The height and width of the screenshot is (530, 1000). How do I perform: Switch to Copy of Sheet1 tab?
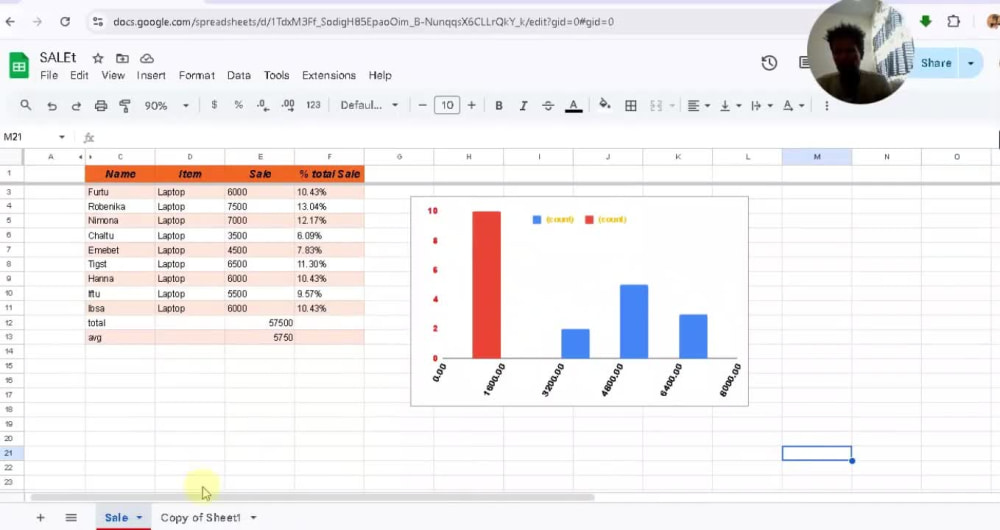point(200,517)
